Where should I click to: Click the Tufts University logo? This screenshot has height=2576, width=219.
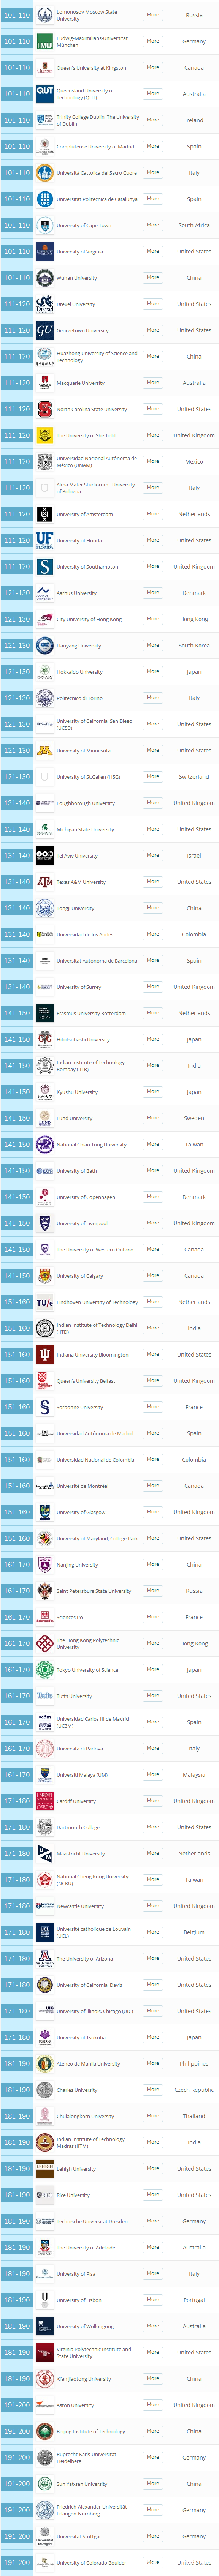pos(45,1696)
